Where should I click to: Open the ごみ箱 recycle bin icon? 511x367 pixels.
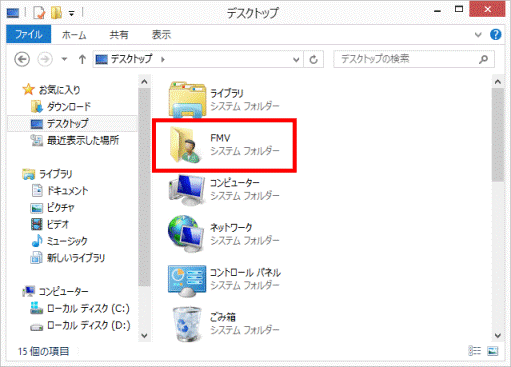187,324
